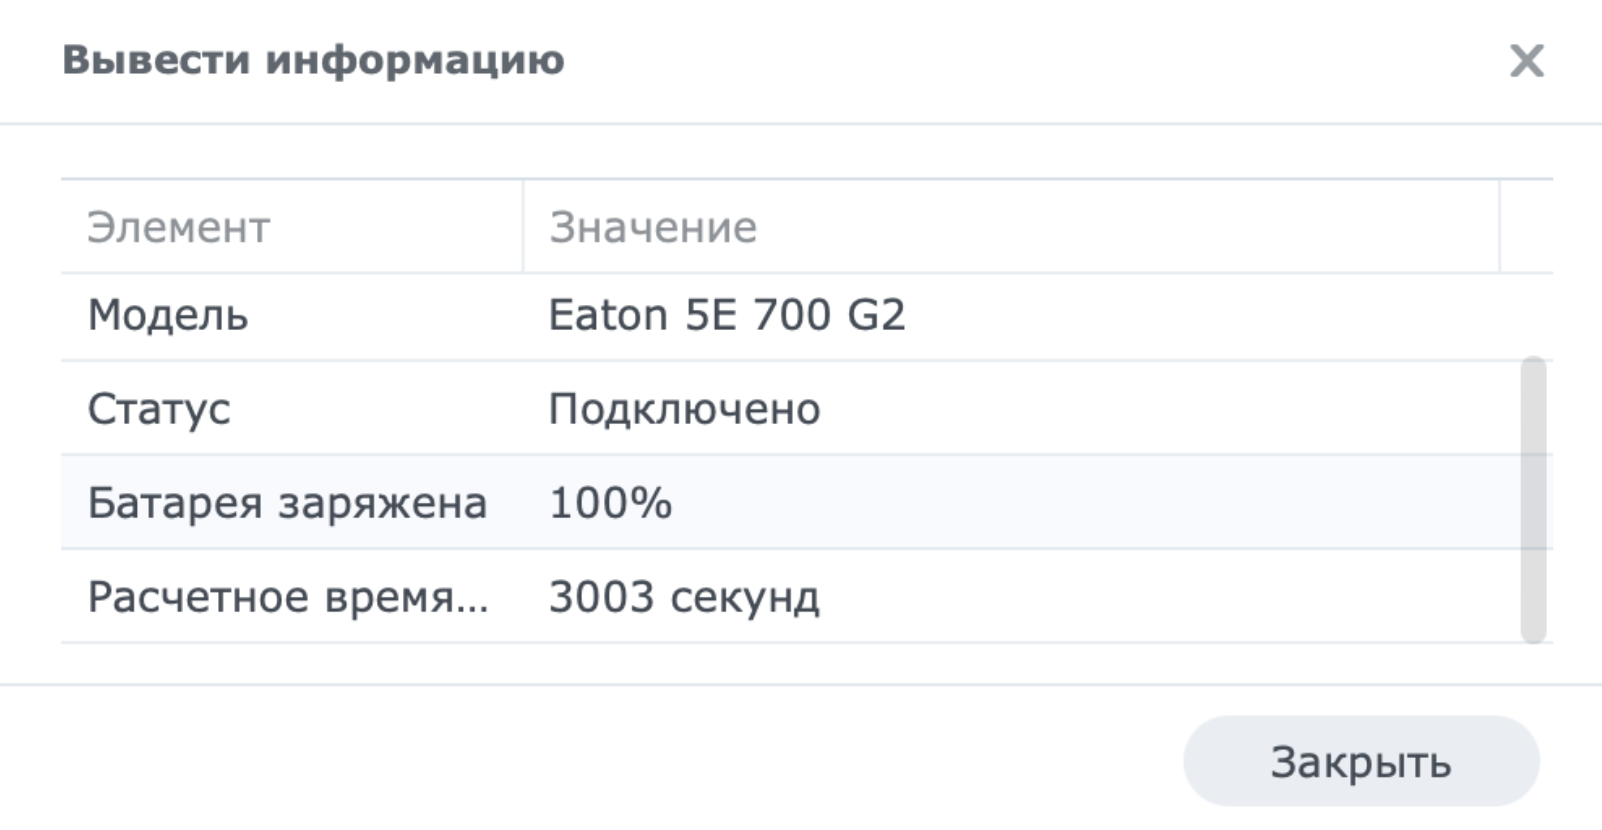Screen dimensions: 1602x830
Task: Click the empty header cell right of Значение
Action: (1526, 227)
